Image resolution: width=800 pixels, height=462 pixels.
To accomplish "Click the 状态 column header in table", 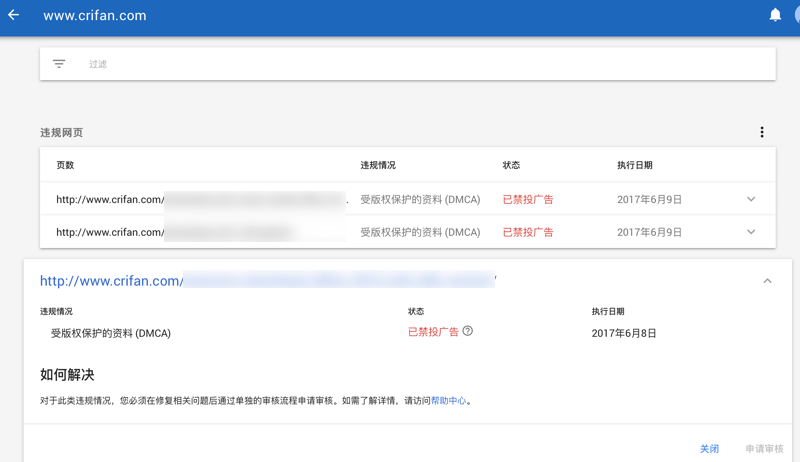I will (511, 165).
